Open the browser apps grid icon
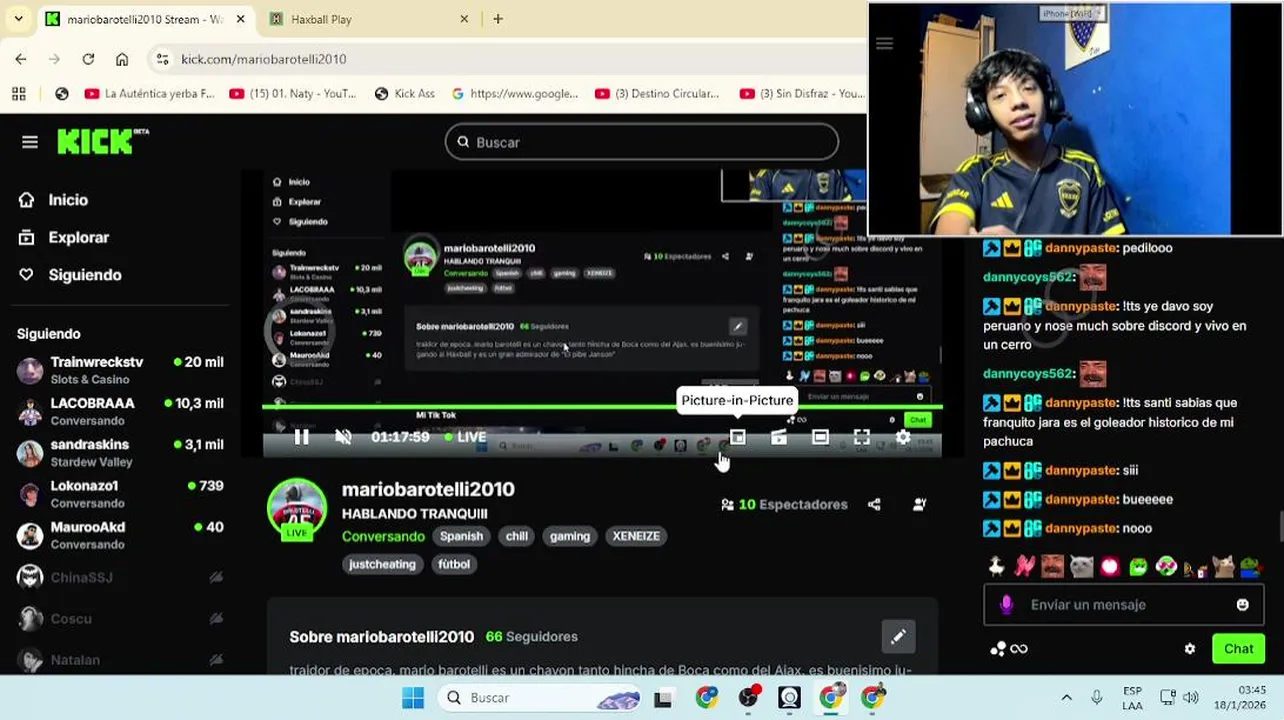The width and height of the screenshot is (1284, 720). pyautogui.click(x=18, y=93)
